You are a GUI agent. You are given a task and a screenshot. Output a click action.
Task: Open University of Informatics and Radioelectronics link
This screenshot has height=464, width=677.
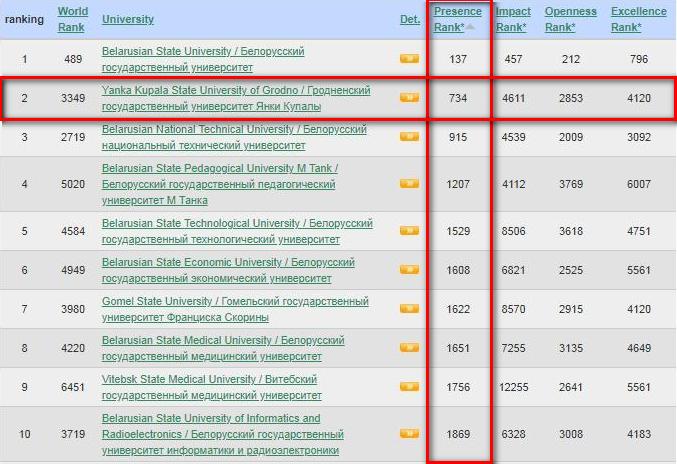pyautogui.click(x=223, y=434)
